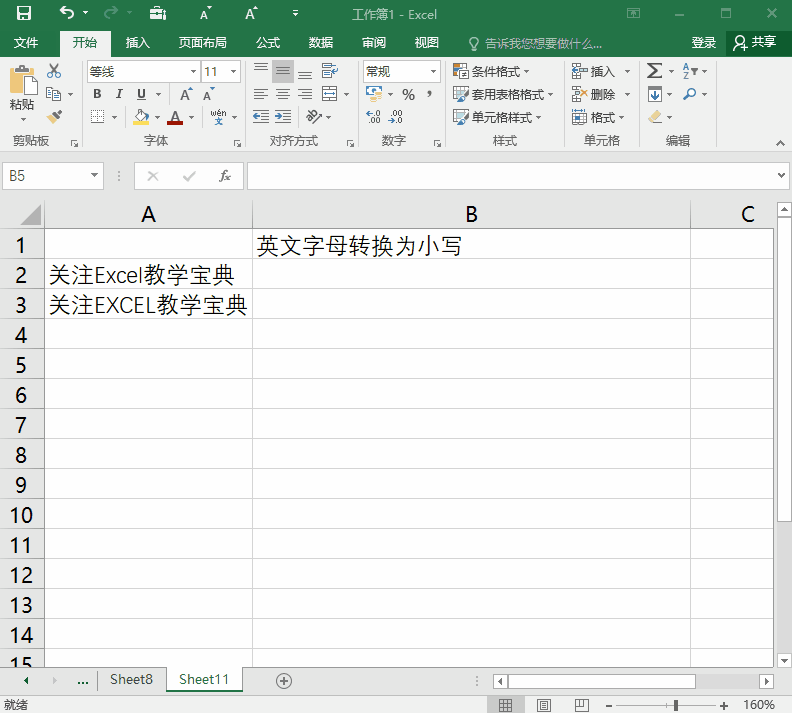Click Find and Select magnifier icon
Viewport: 792px width, 713px height.
(689, 94)
